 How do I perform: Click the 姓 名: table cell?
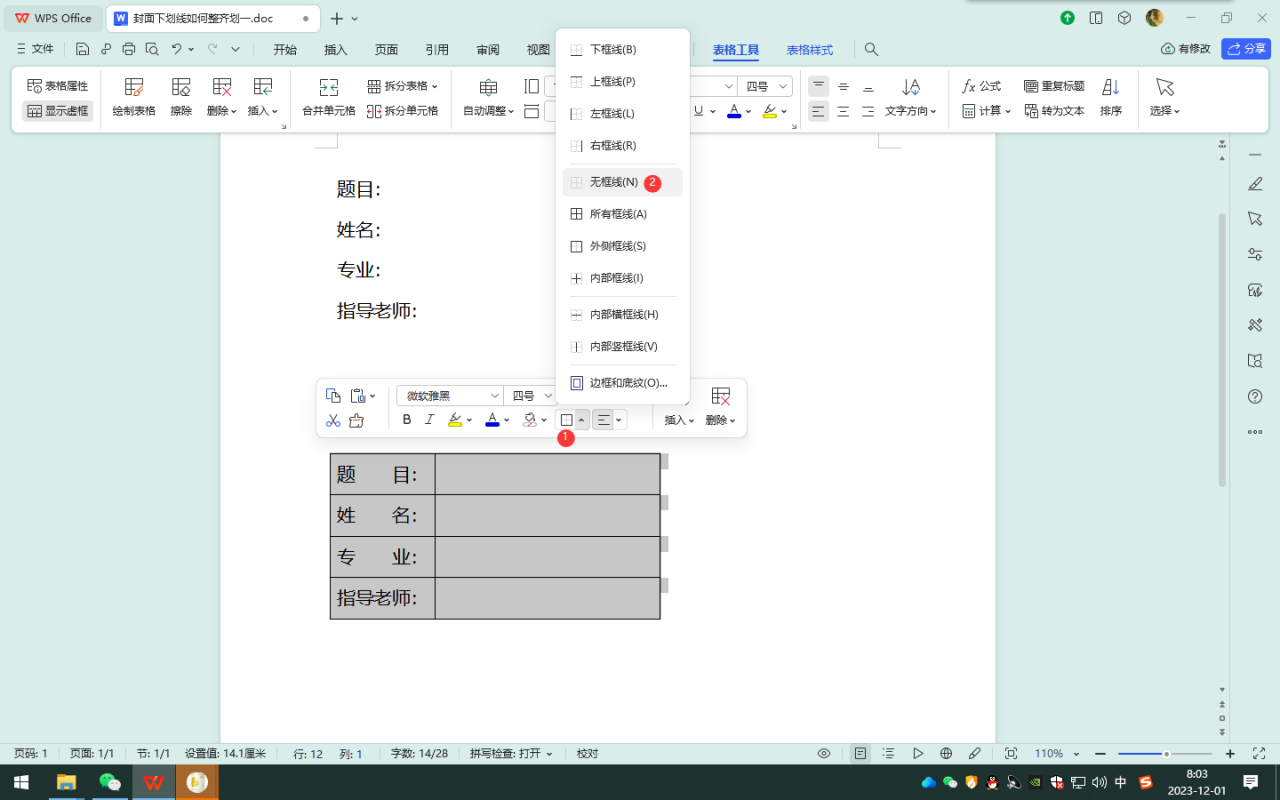383,515
